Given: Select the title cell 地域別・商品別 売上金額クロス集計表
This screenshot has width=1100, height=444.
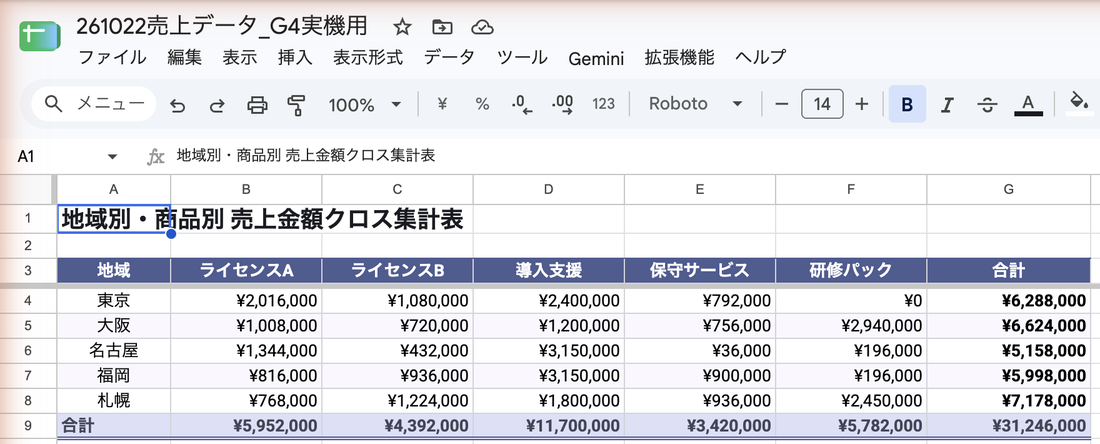Looking at the screenshot, I should pos(114,219).
